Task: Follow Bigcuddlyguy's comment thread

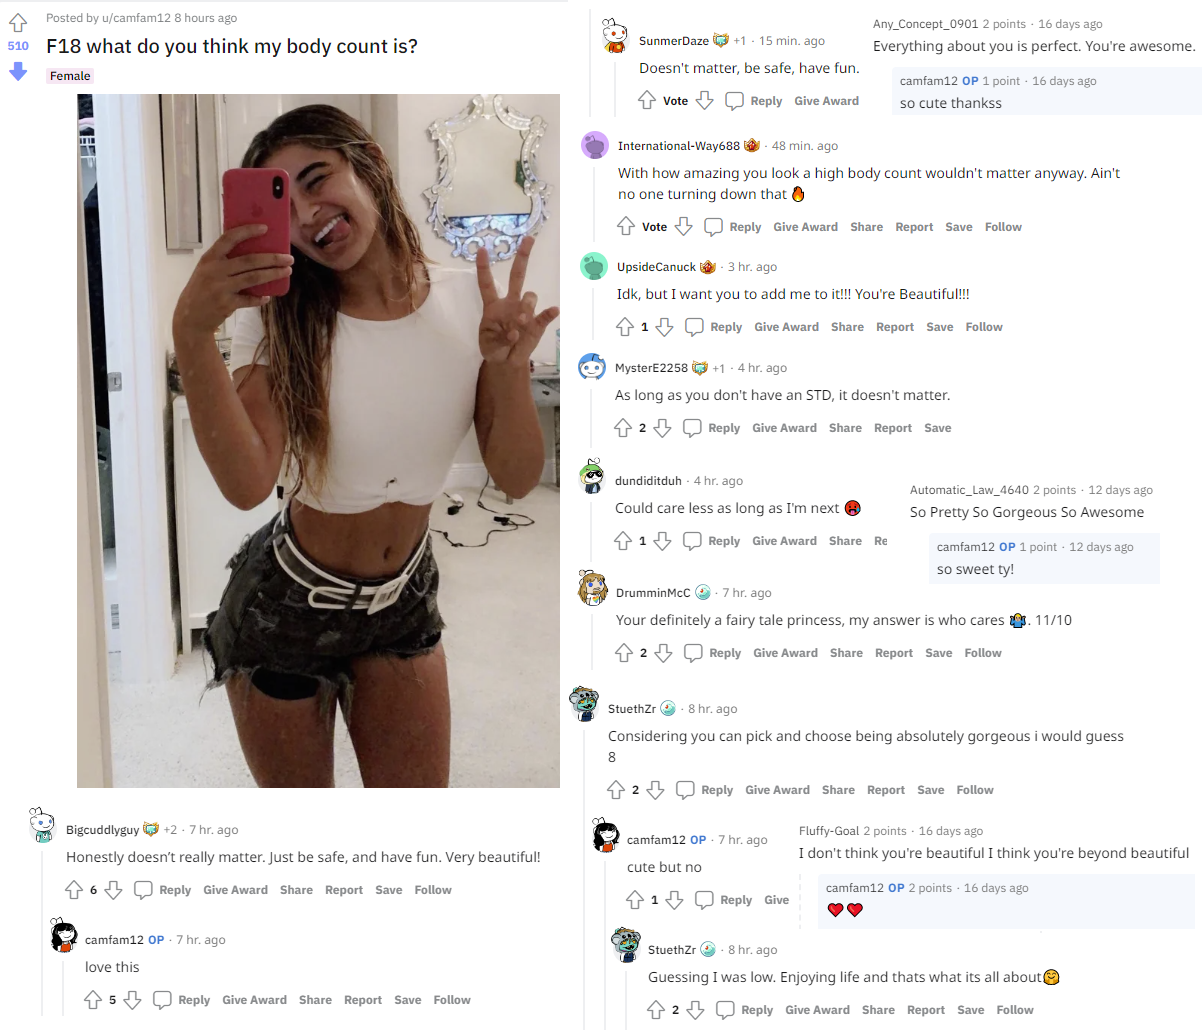Action: 433,890
